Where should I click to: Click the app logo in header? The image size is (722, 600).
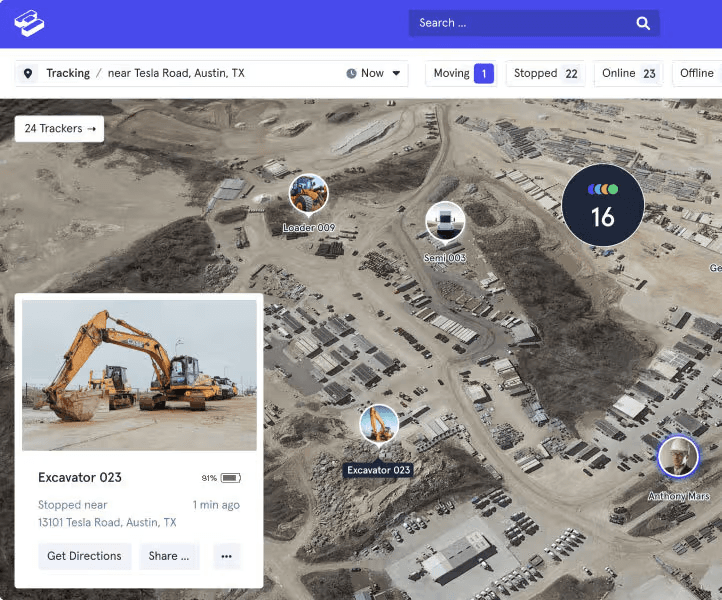(x=30, y=23)
